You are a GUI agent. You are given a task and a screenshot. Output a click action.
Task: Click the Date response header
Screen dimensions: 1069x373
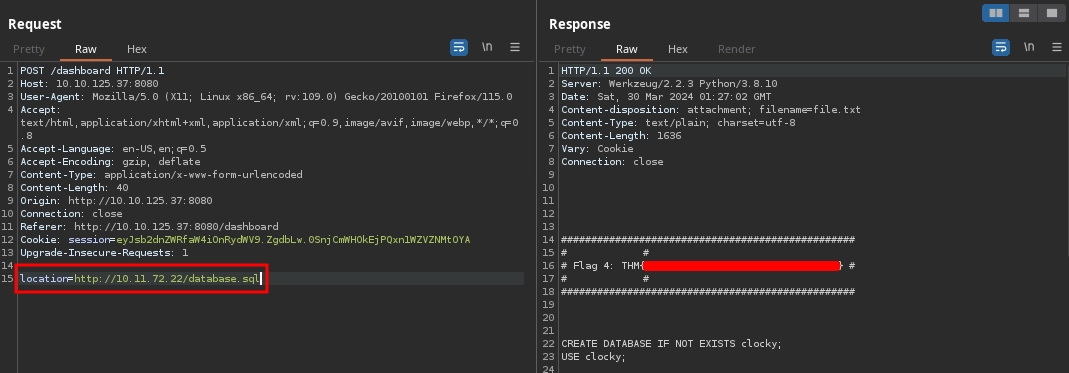666,97
